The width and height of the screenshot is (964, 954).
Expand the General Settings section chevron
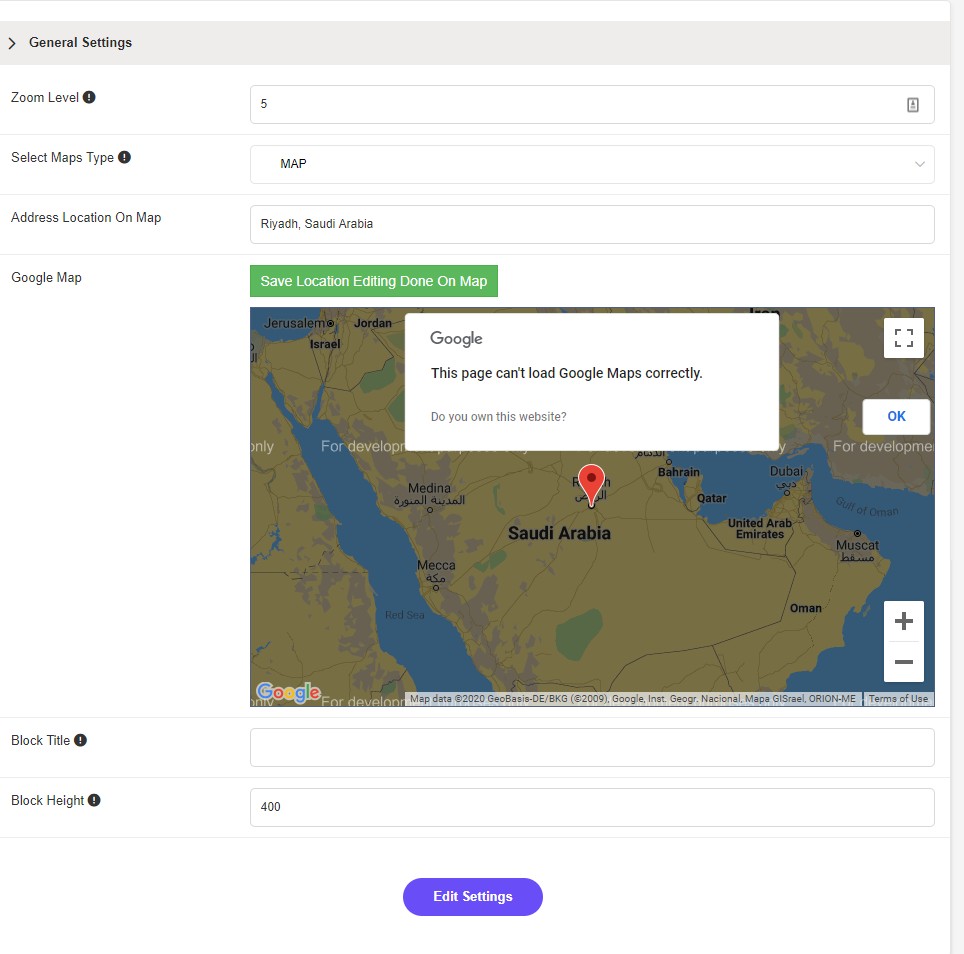[x=12, y=43]
